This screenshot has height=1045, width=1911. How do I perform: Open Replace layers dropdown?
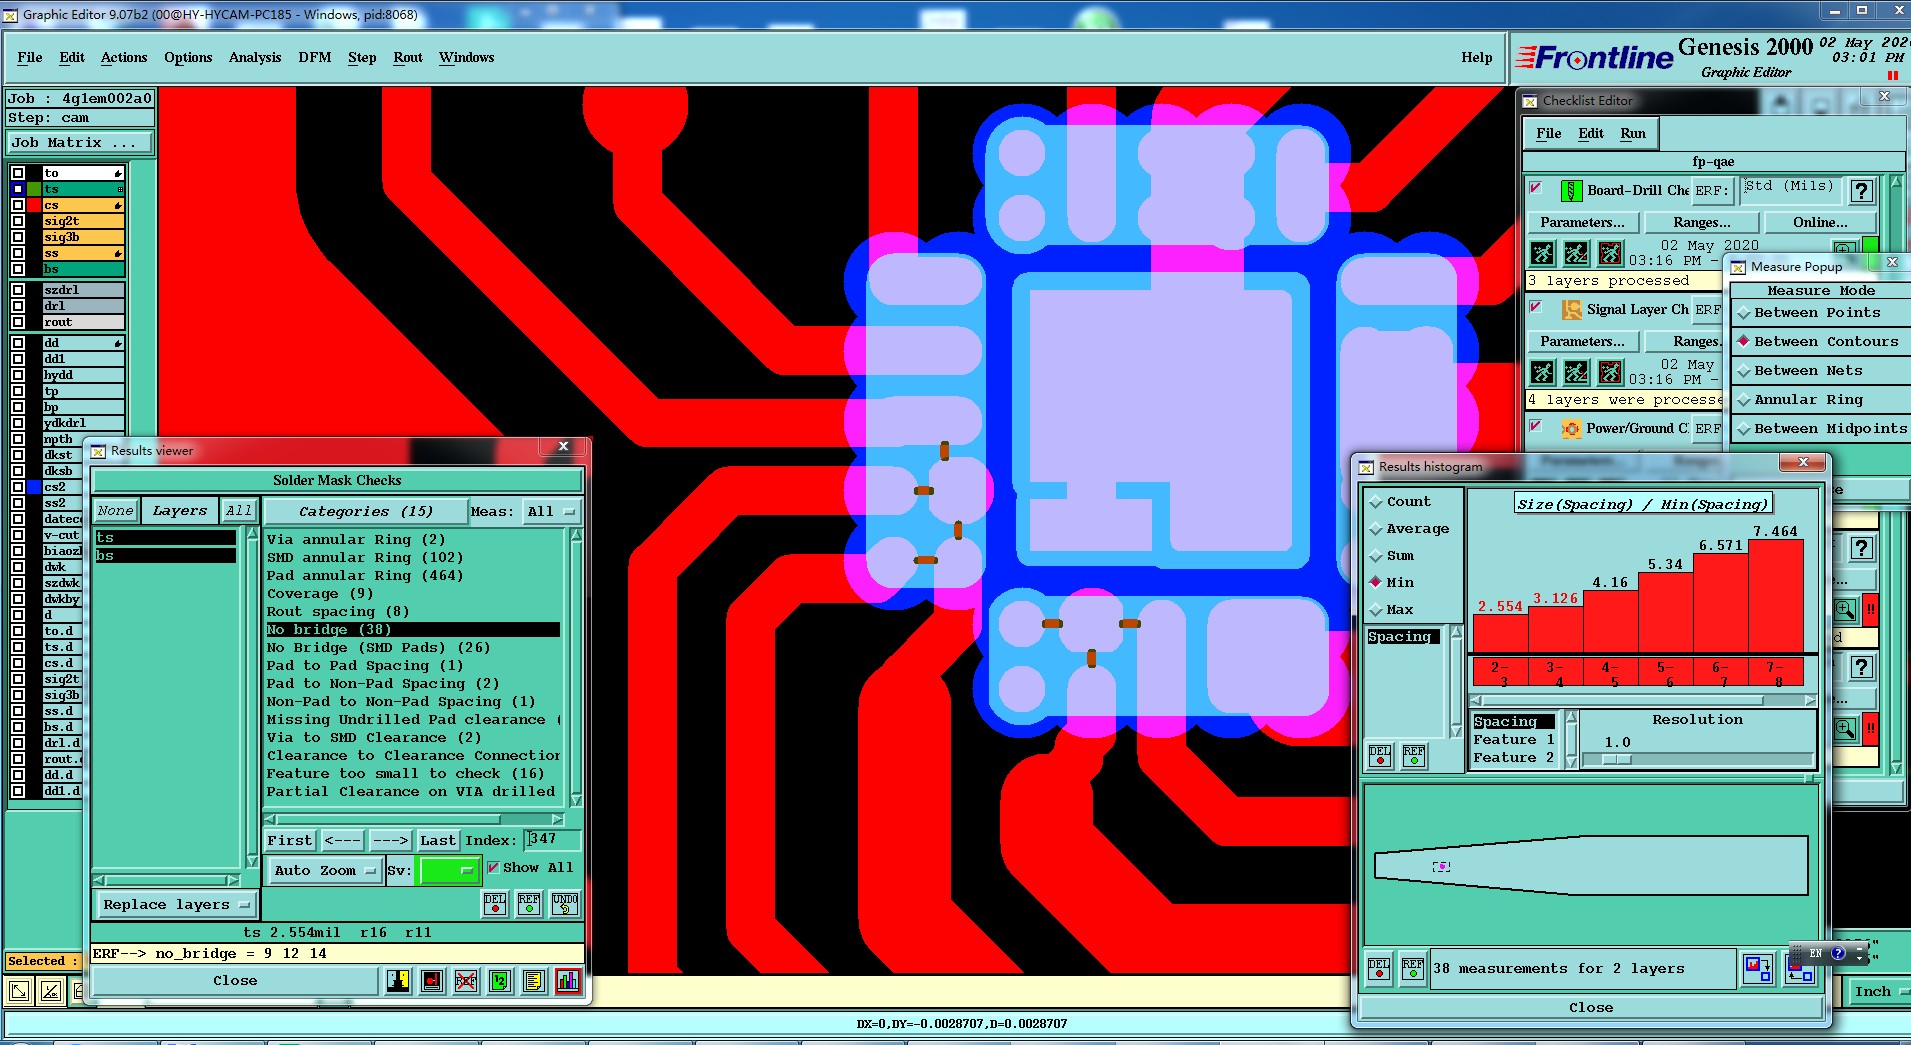coord(177,905)
